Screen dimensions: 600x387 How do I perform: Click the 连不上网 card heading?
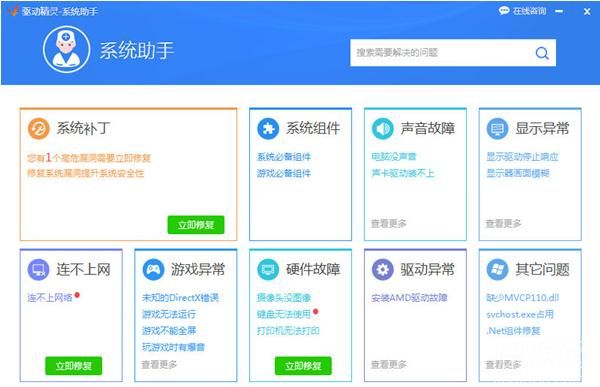(x=83, y=269)
